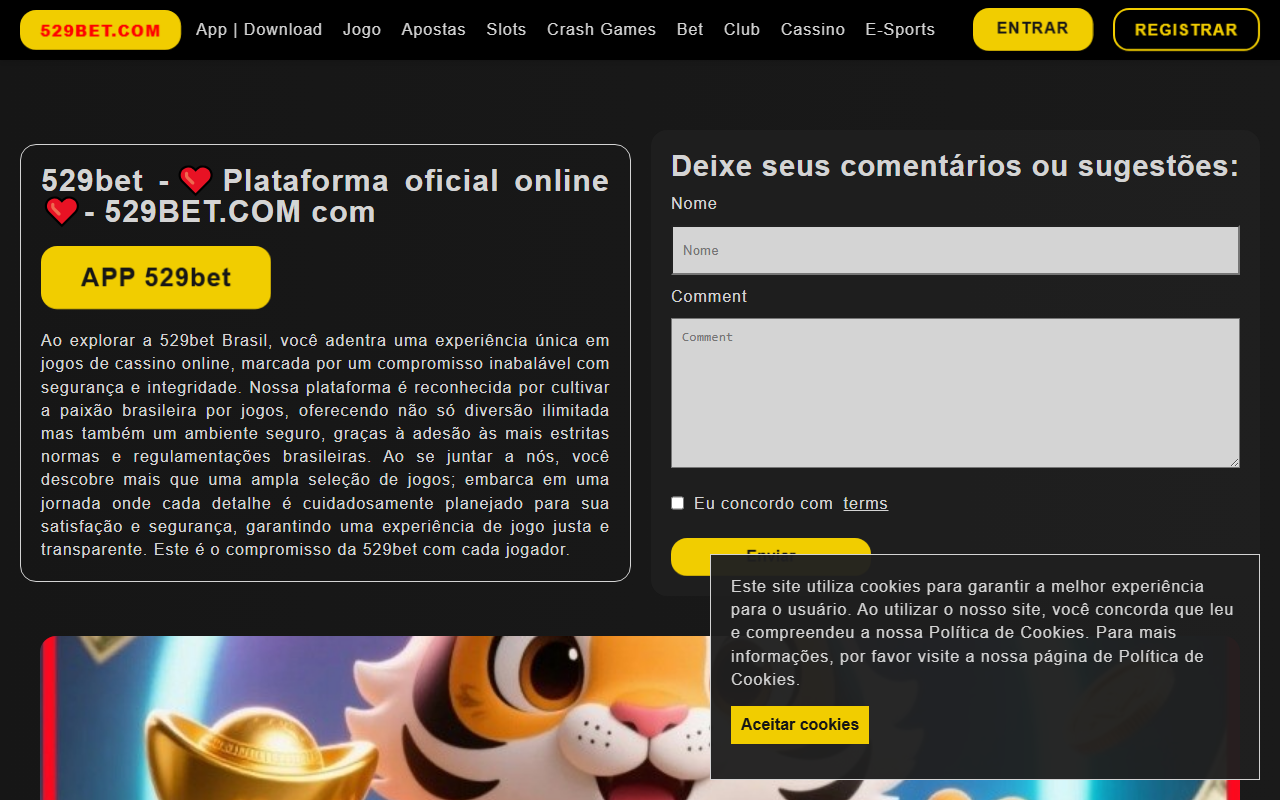
Task: Open the Jogo menu item
Action: pyautogui.click(x=362, y=30)
